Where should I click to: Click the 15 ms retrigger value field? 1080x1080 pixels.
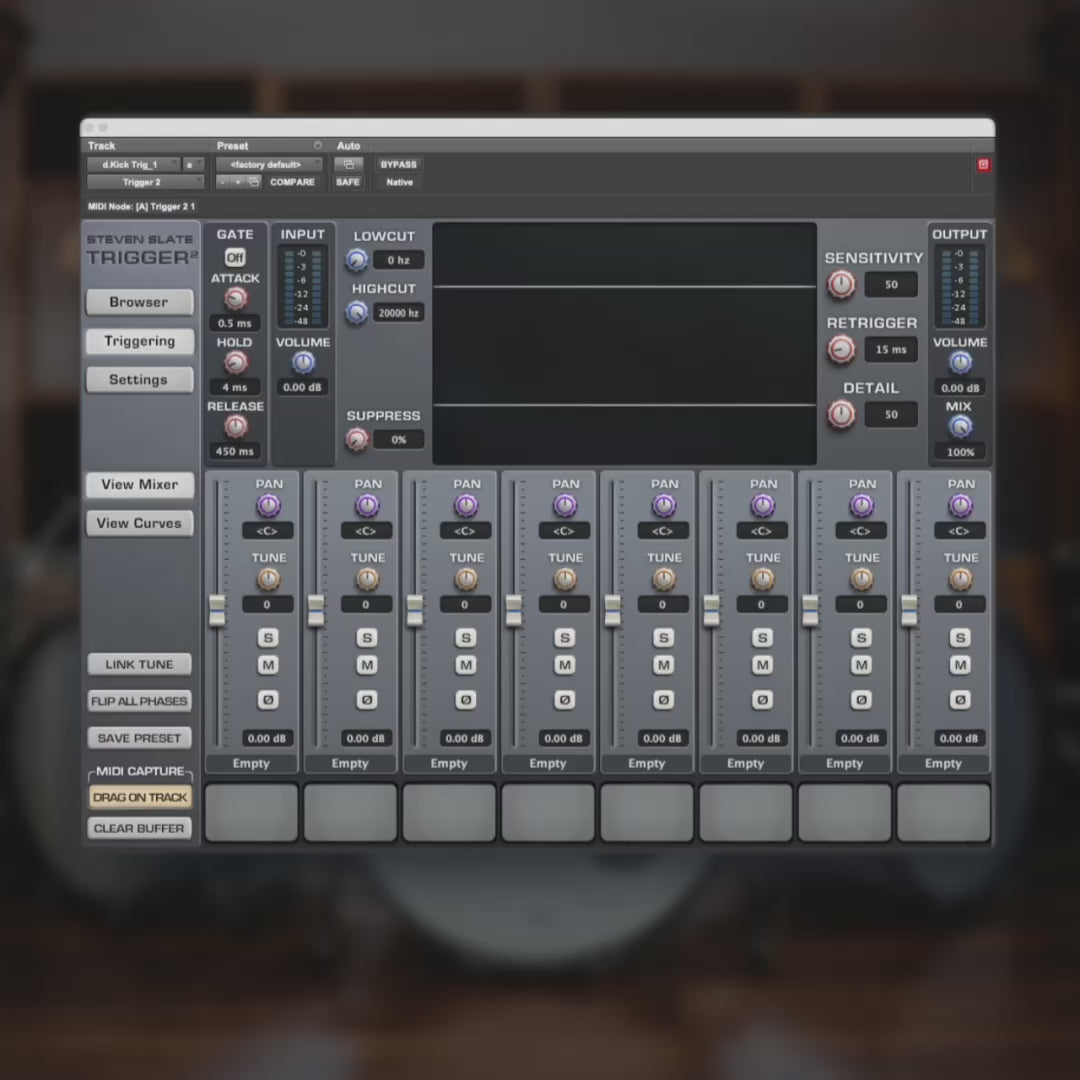891,349
